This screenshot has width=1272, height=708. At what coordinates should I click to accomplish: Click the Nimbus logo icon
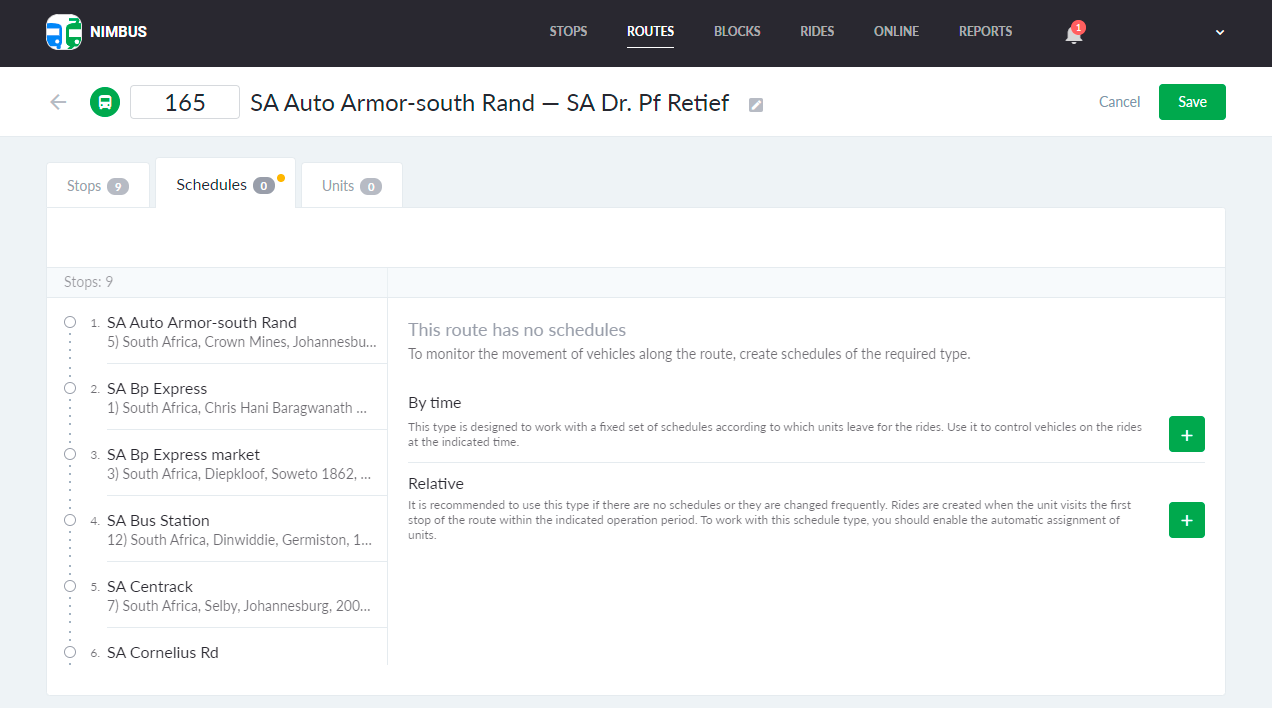64,32
